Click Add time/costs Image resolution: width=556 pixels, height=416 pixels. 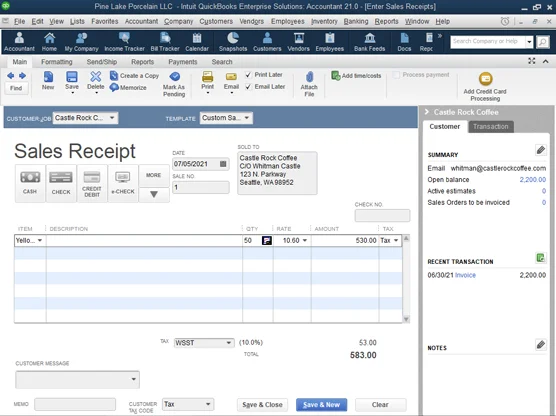(x=356, y=76)
